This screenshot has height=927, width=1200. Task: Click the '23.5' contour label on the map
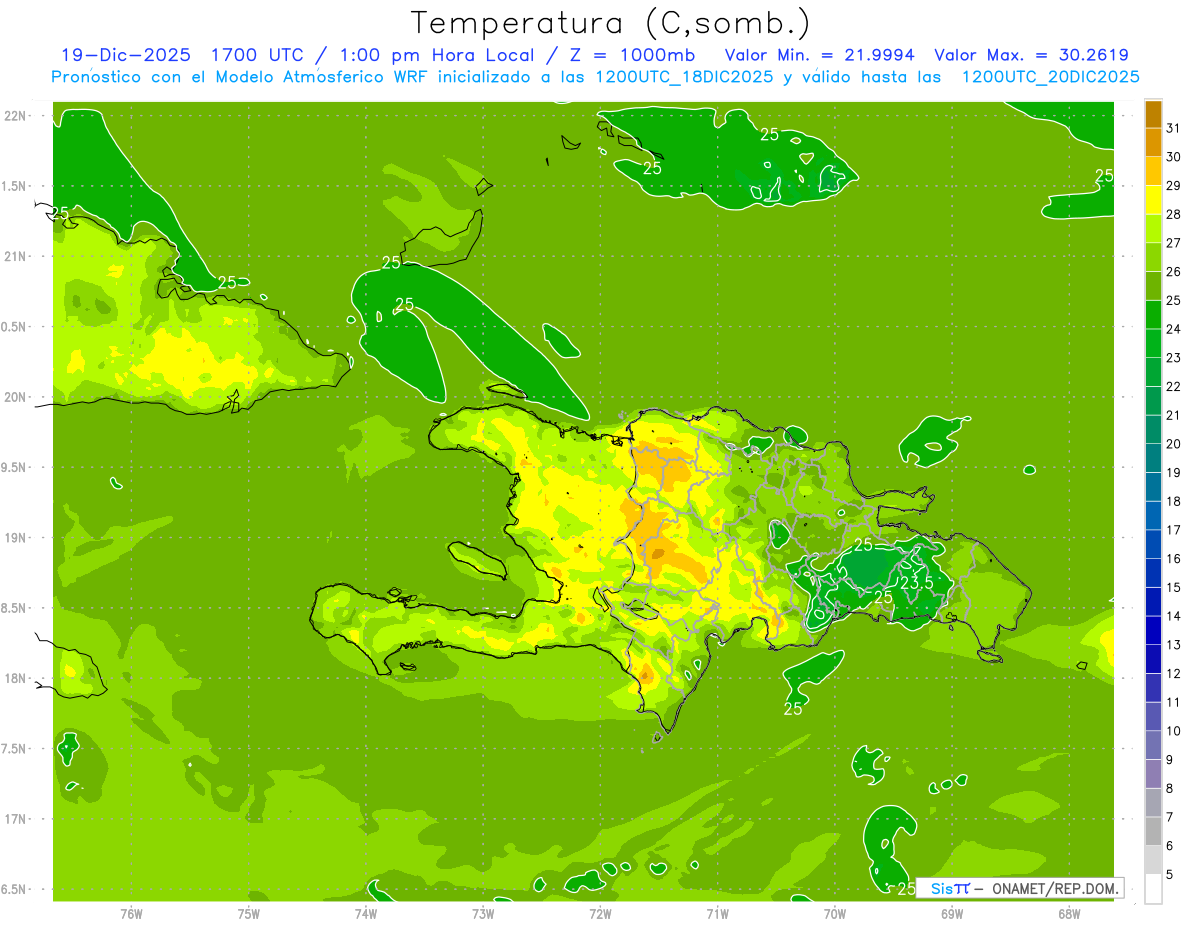pos(916,582)
